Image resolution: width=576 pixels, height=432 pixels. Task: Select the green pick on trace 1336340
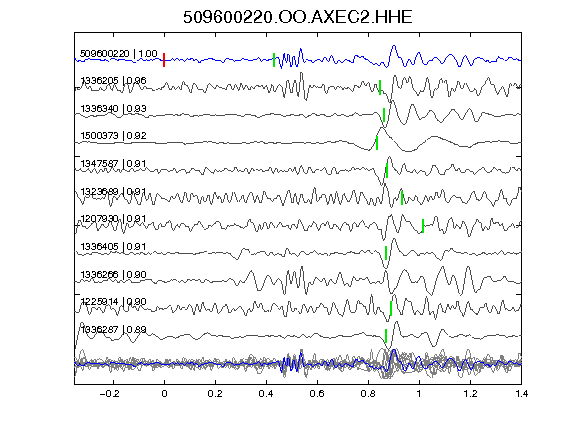(x=384, y=115)
